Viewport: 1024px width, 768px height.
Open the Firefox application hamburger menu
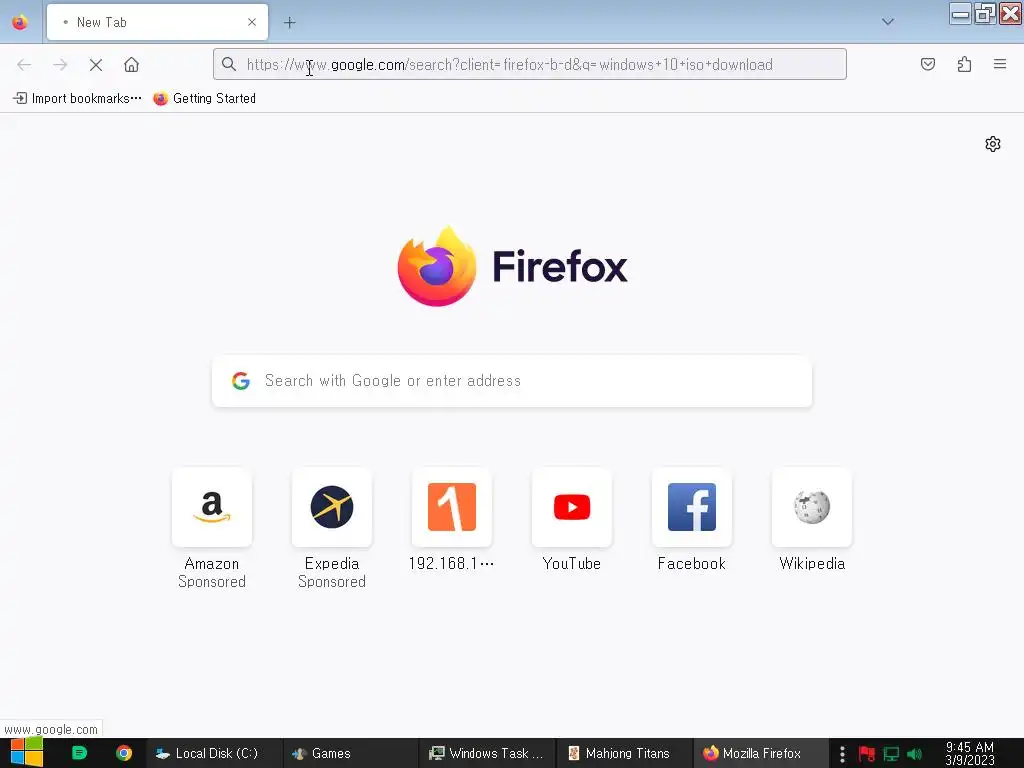click(1000, 64)
